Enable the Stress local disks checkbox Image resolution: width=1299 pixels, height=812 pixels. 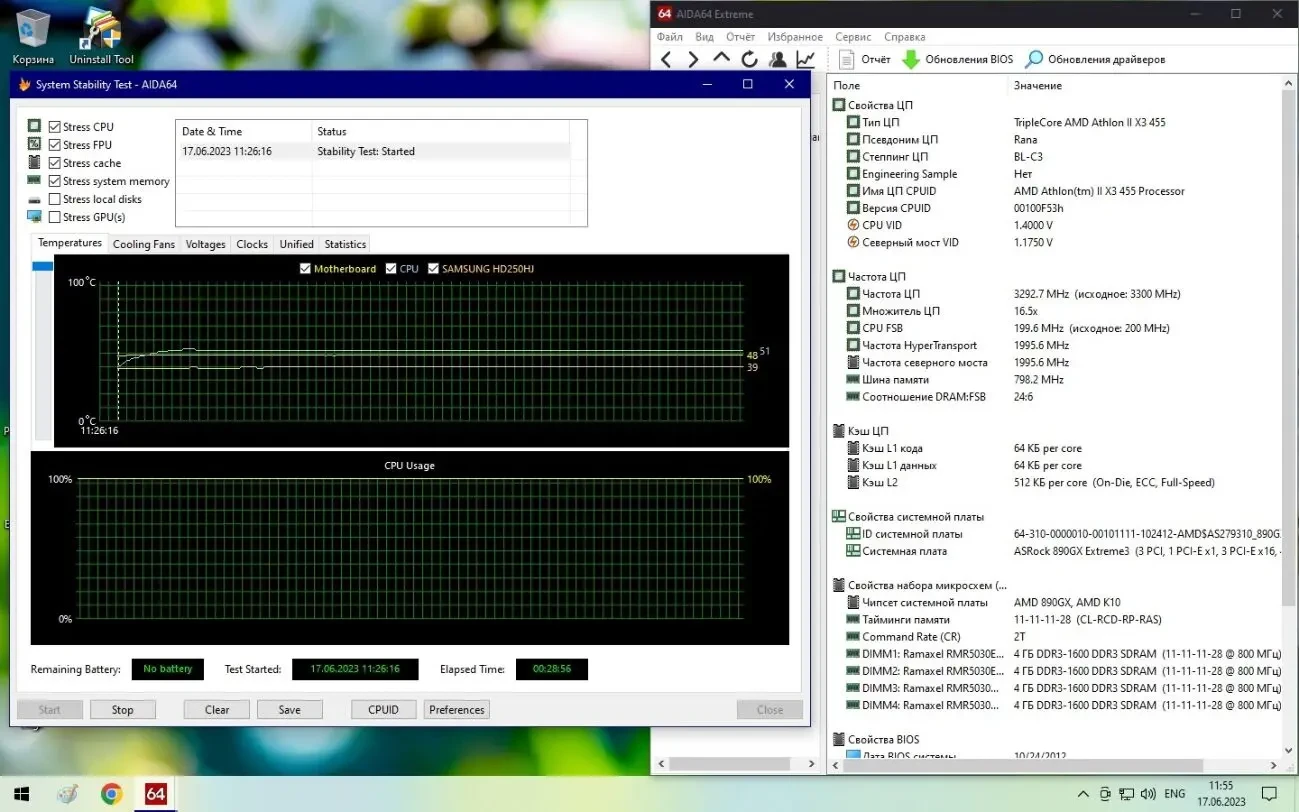[x=55, y=198]
